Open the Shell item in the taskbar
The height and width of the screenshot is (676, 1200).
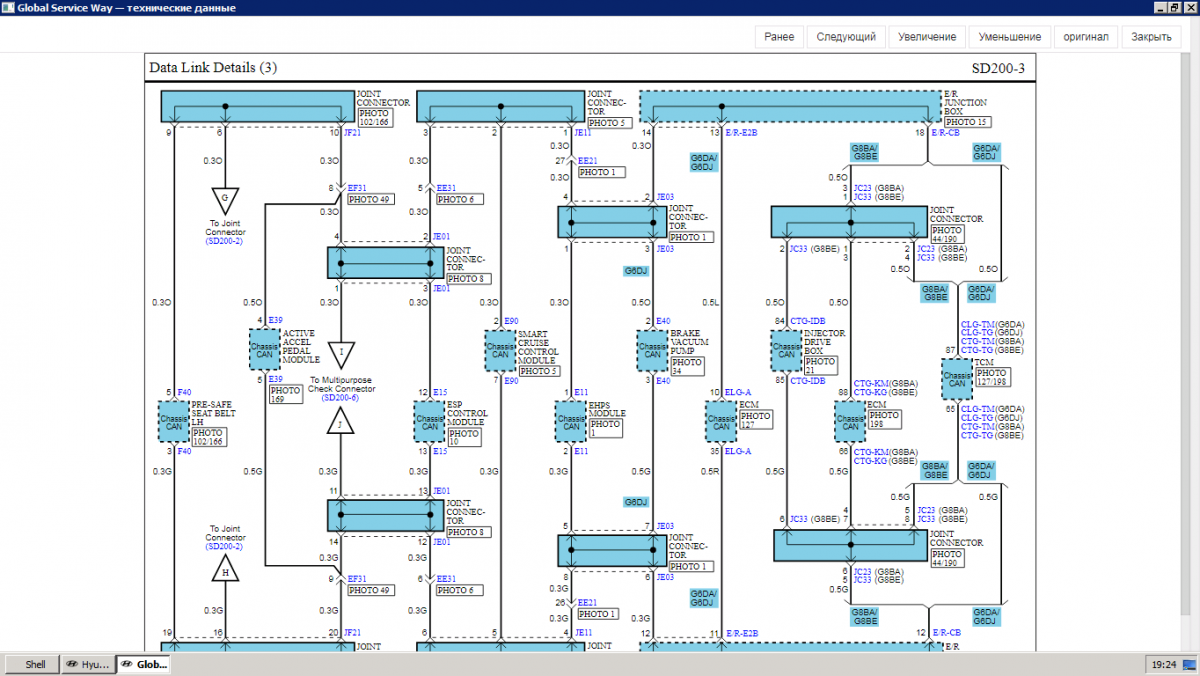click(x=35, y=664)
